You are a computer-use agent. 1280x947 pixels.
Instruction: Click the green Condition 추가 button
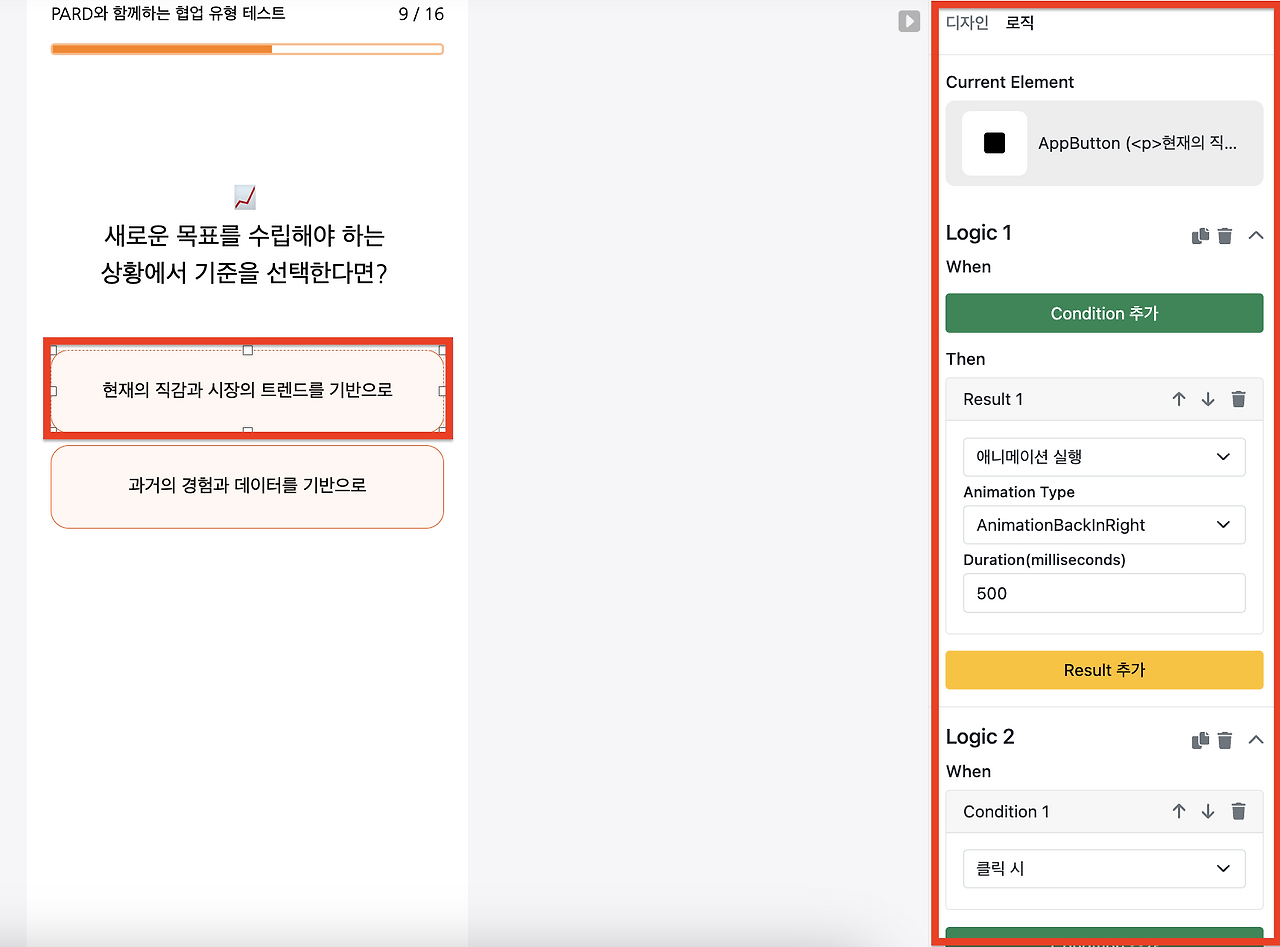click(x=1104, y=313)
